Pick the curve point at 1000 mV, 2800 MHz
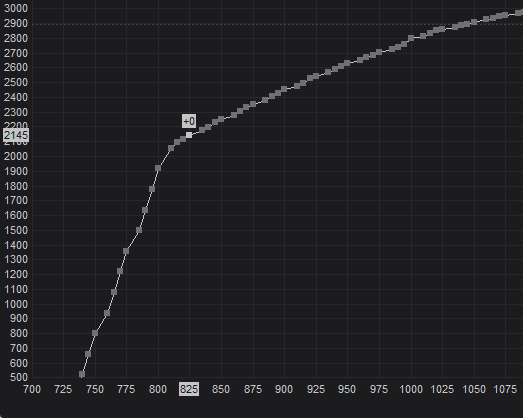This screenshot has height=418, width=523. pos(411,38)
